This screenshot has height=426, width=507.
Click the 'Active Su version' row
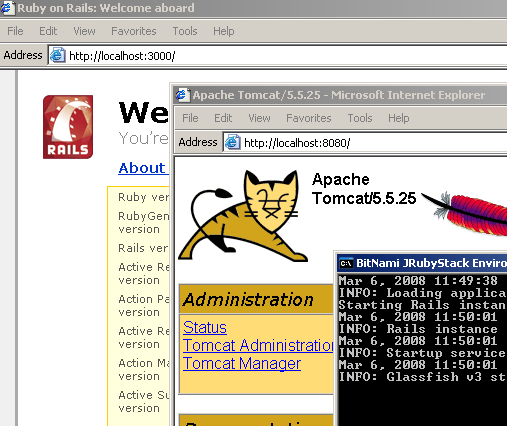tap(143, 401)
